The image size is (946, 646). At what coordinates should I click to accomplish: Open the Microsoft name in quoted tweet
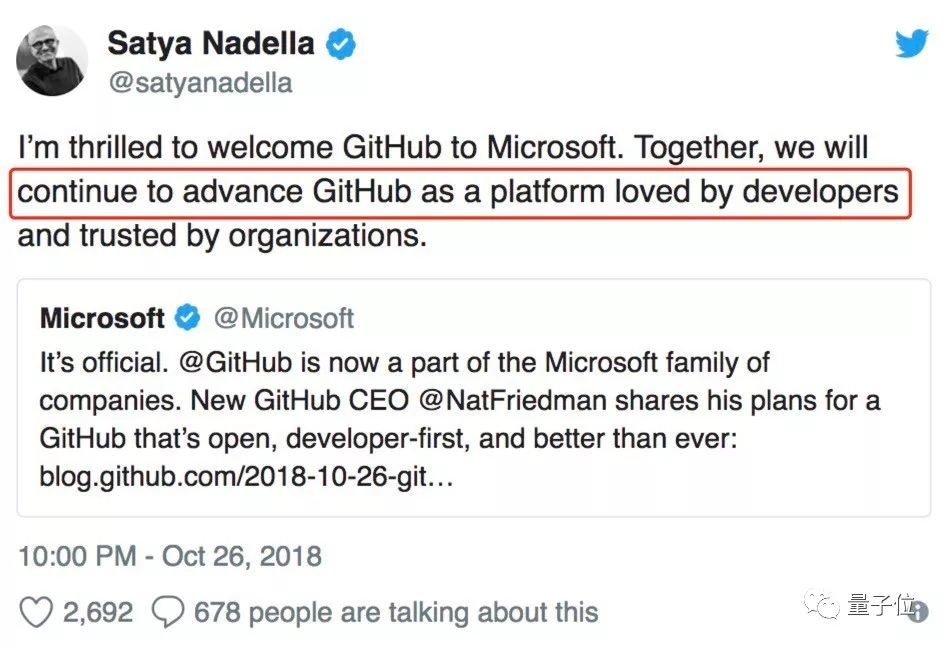[x=102, y=318]
